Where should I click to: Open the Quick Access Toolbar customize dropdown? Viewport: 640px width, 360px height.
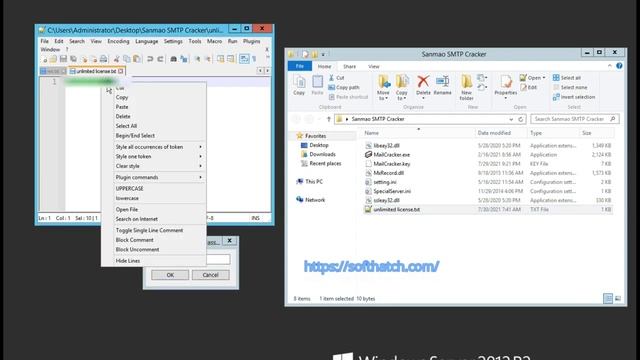pos(323,54)
